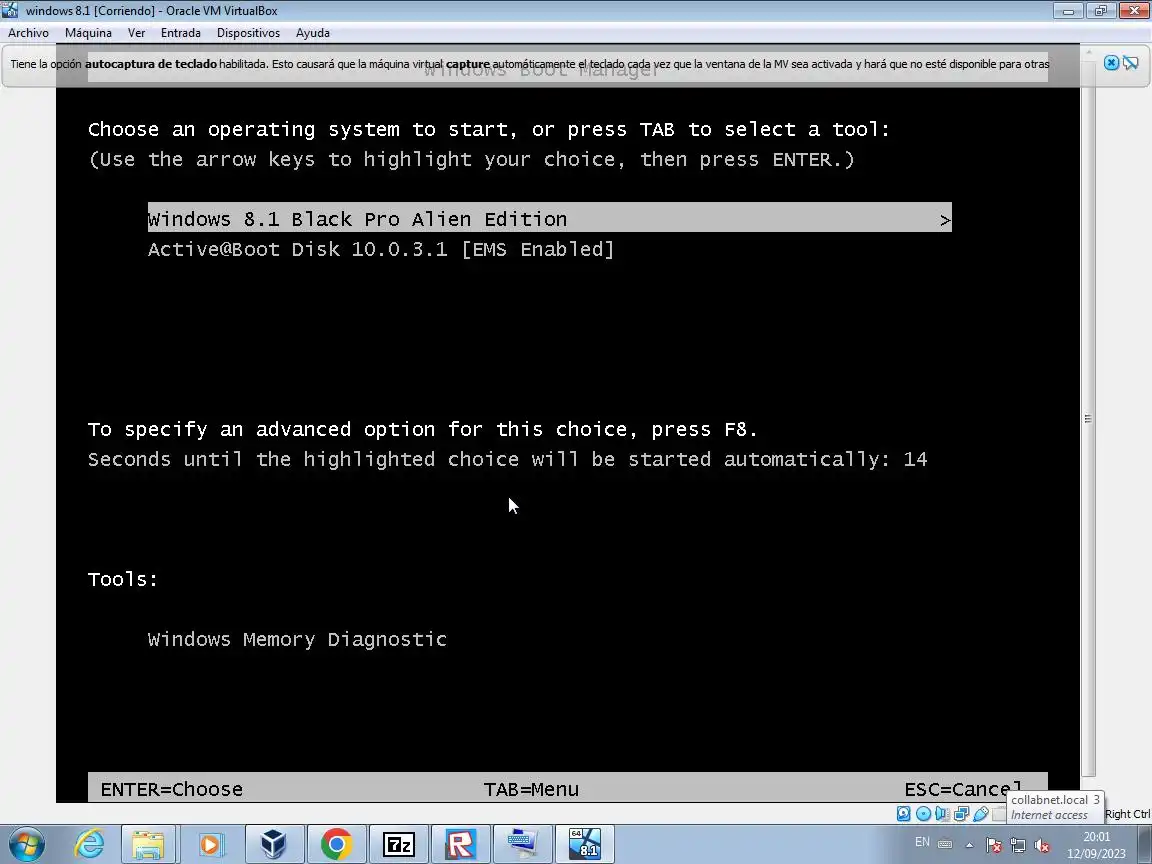This screenshot has height=864, width=1152.
Task: Click the network adapters indicator icon
Action: click(961, 813)
